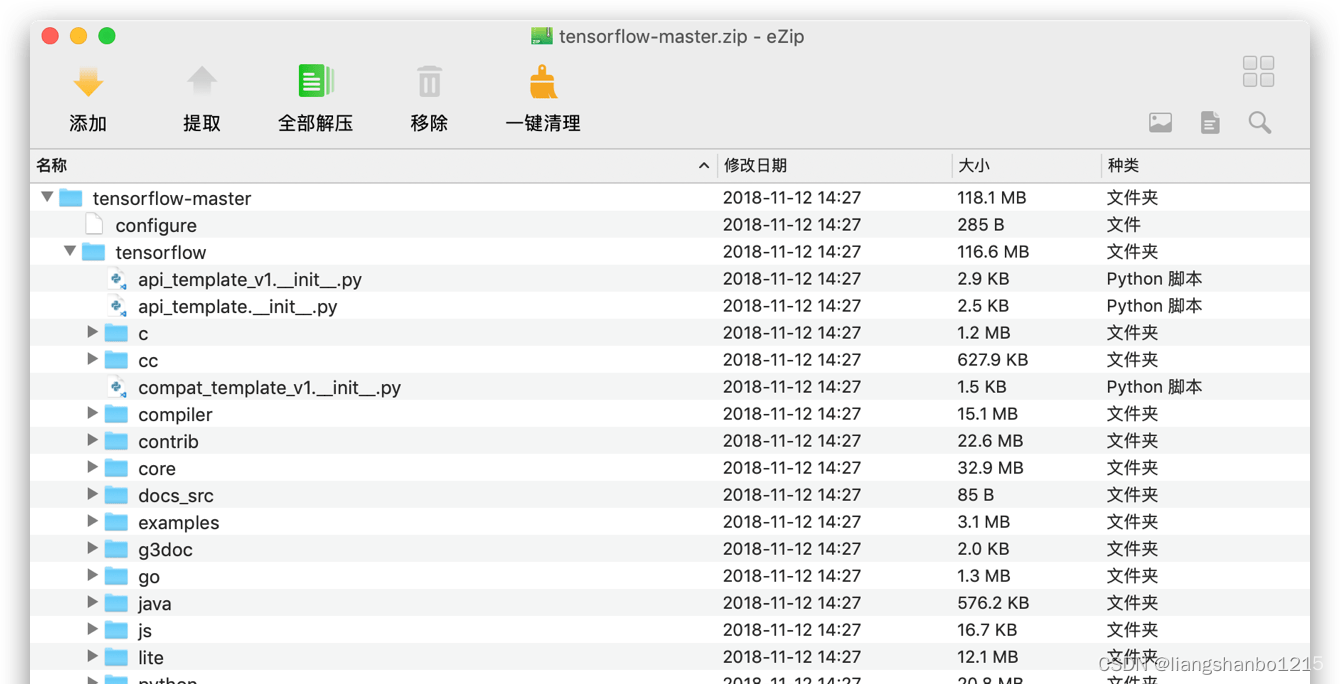Screen dimensions: 1340x684
Task: Expand the cc folder triangle
Action: (x=93, y=359)
